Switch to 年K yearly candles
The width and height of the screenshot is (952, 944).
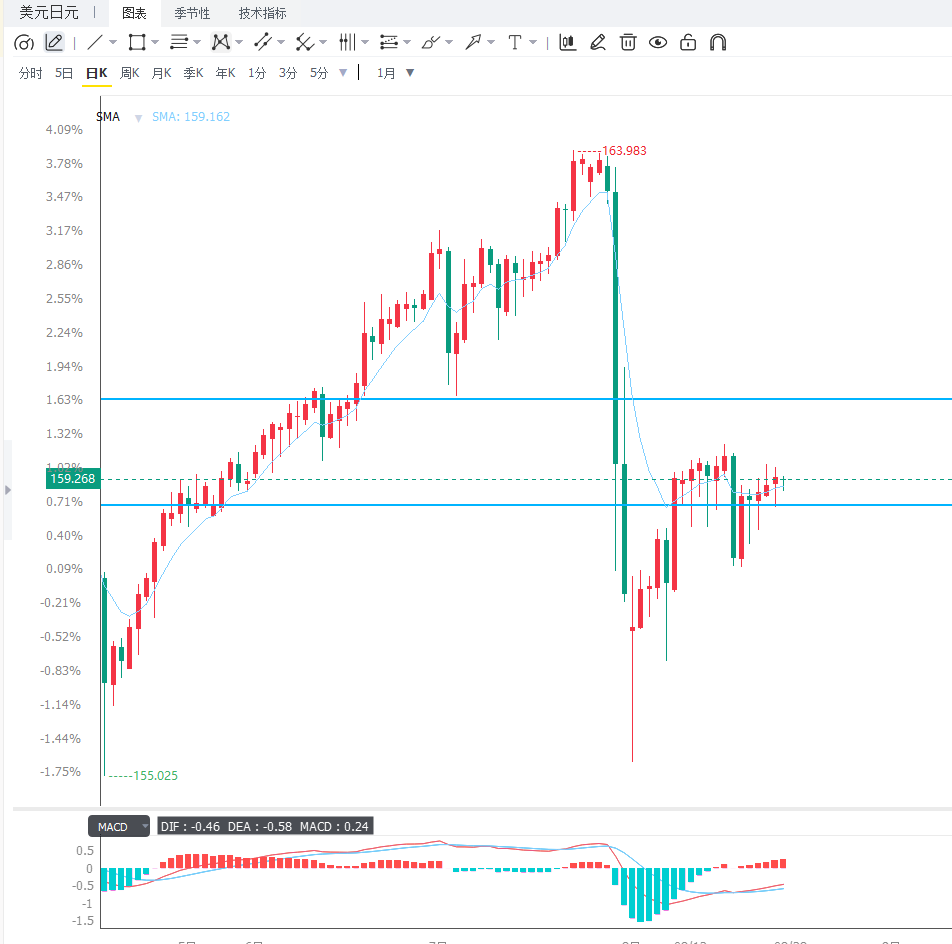coord(225,73)
